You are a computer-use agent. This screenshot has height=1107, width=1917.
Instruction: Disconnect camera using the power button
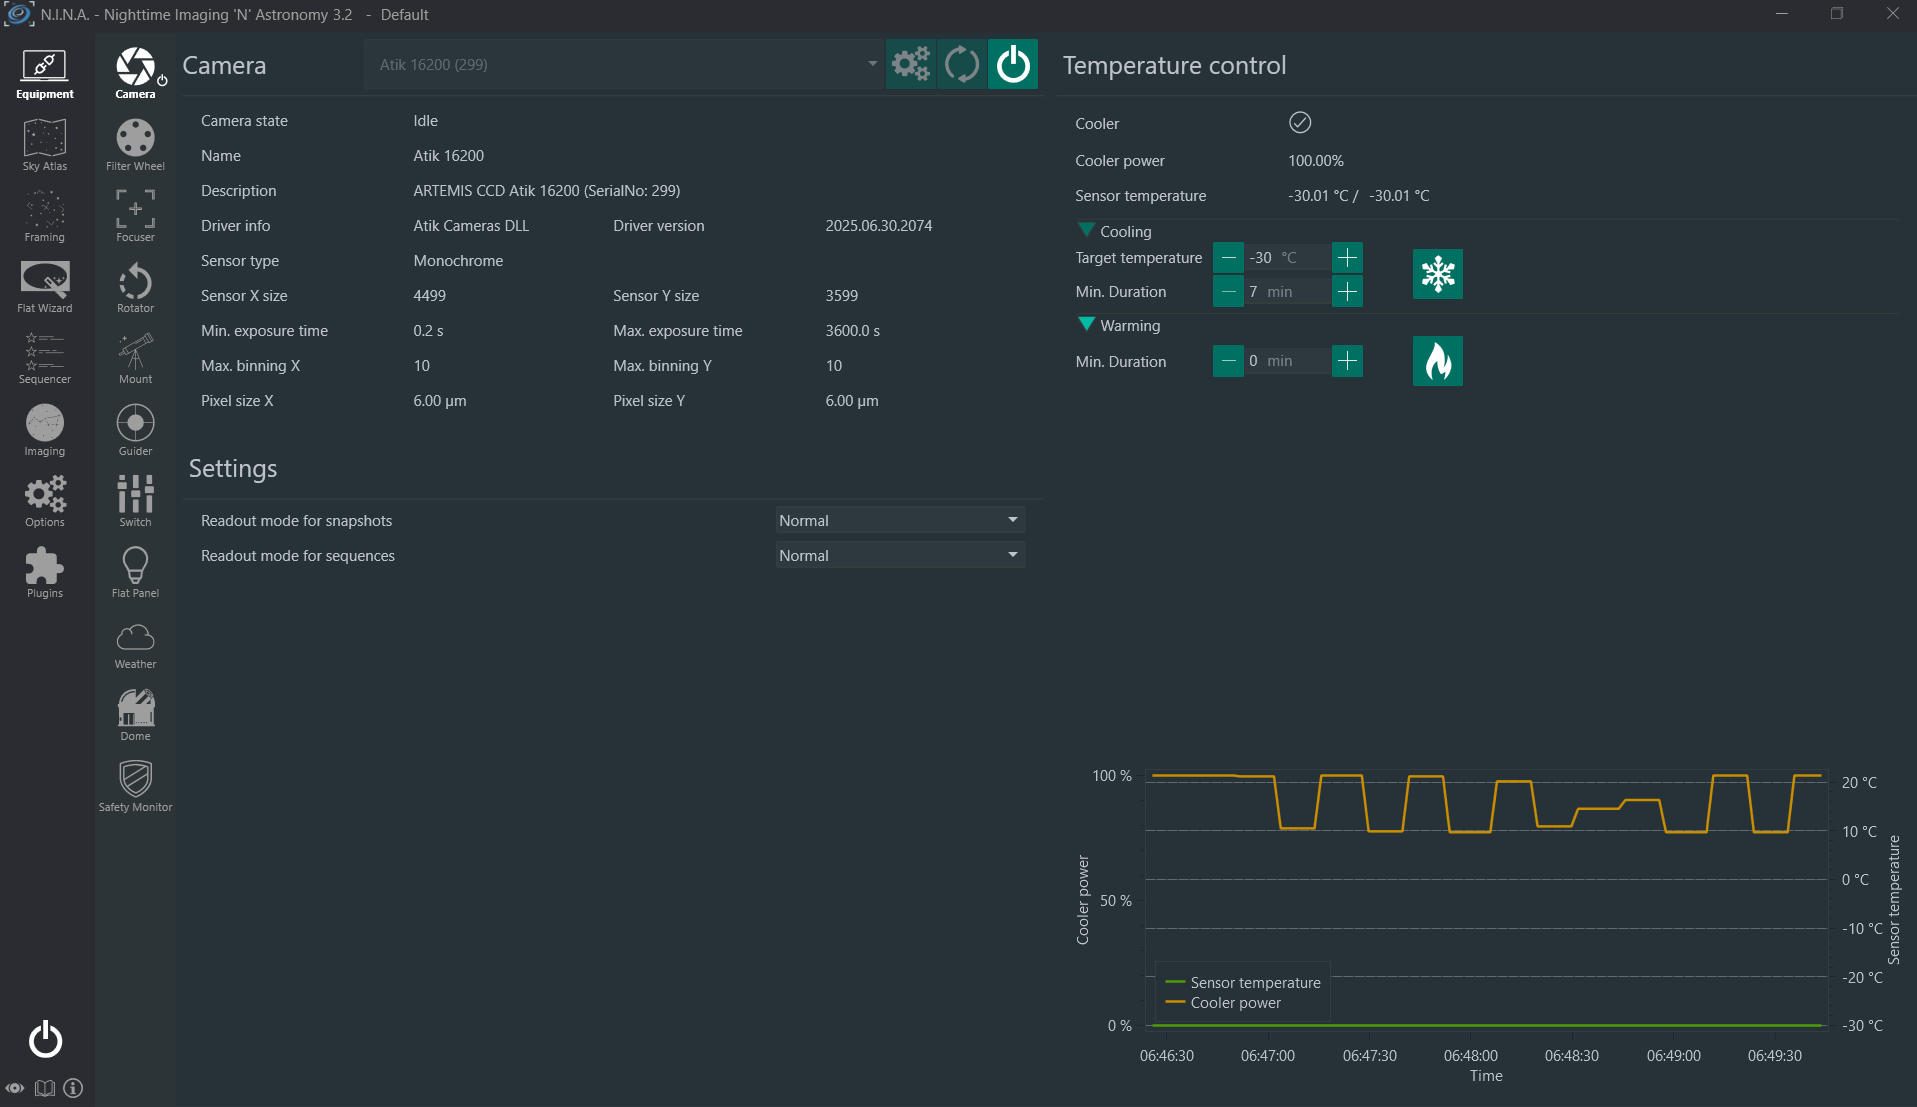(x=1013, y=64)
